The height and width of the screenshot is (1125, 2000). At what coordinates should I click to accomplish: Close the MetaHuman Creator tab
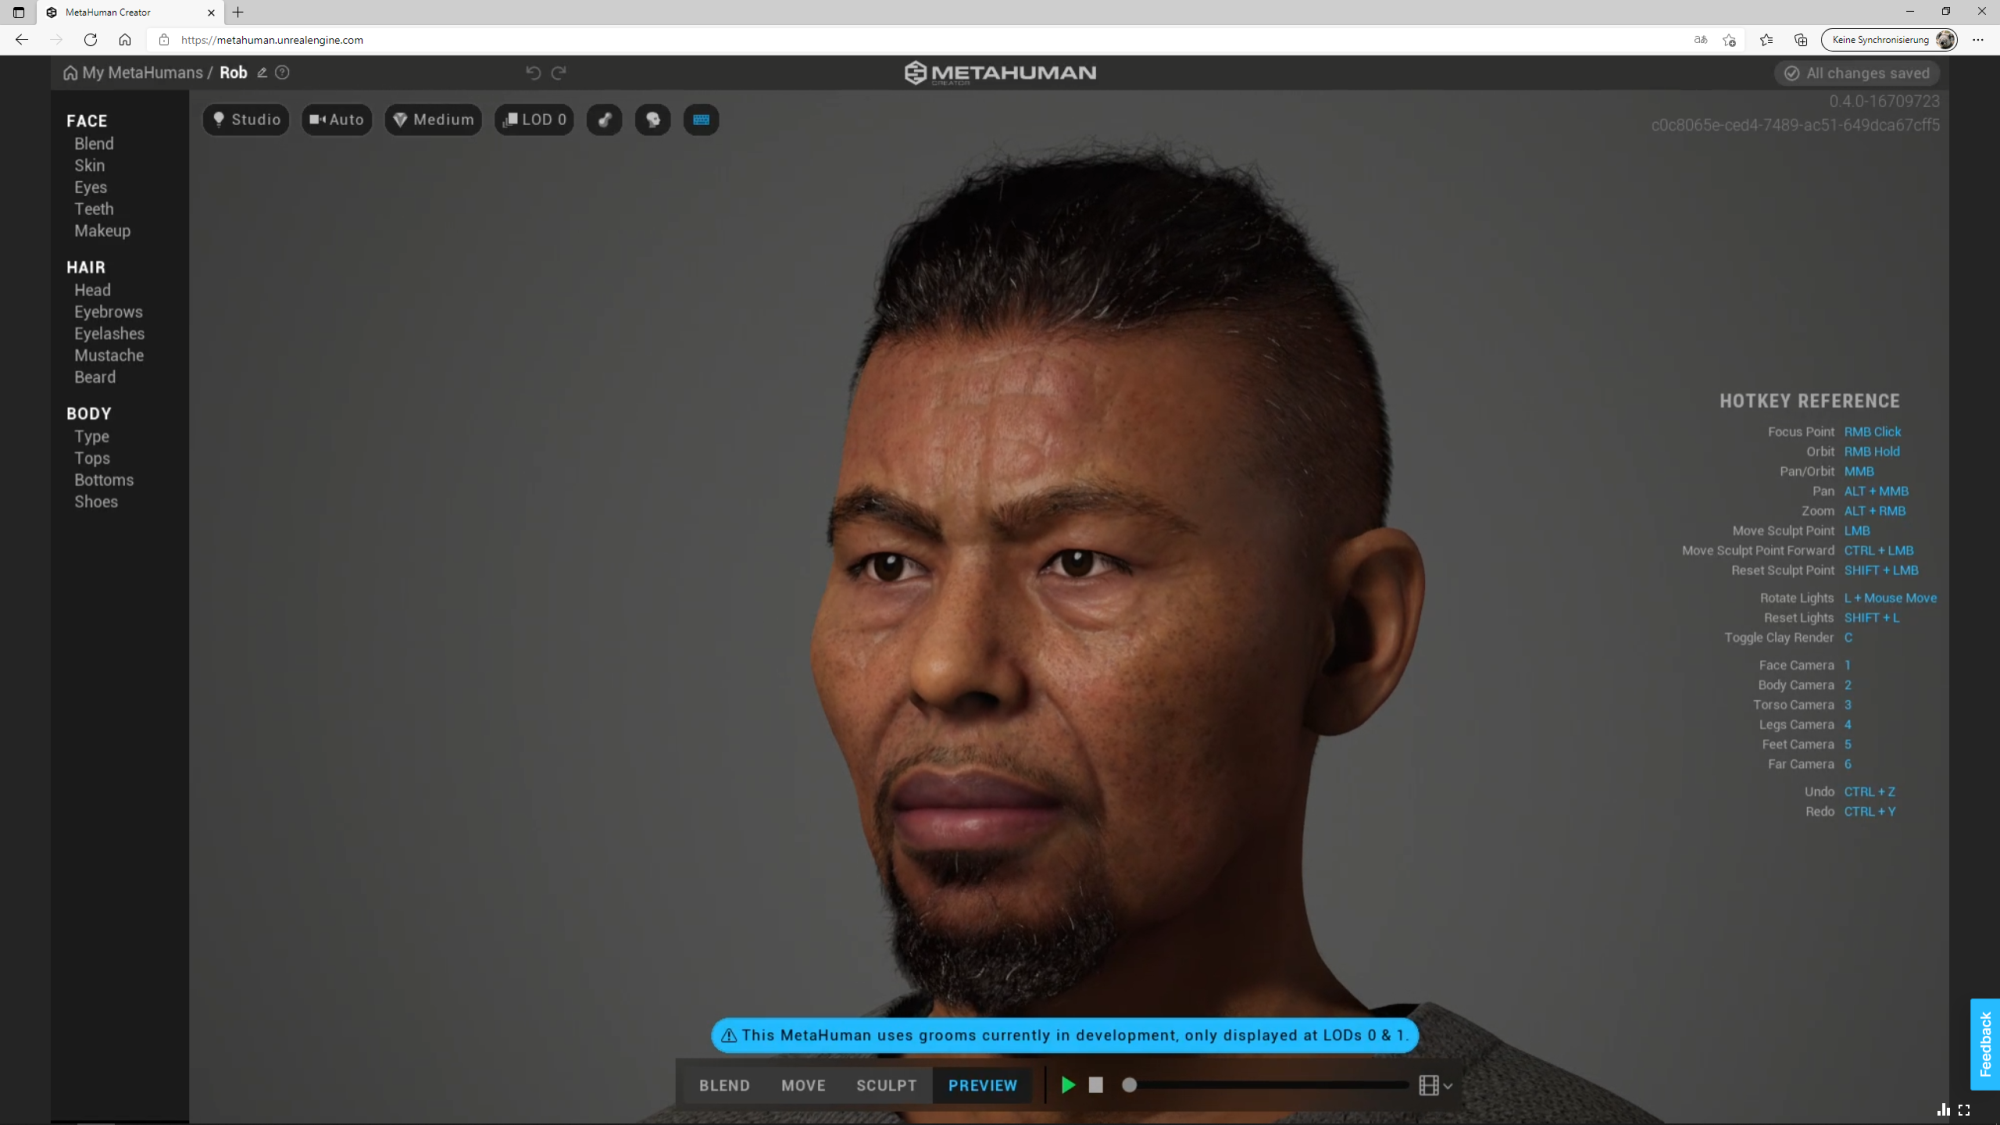(211, 13)
